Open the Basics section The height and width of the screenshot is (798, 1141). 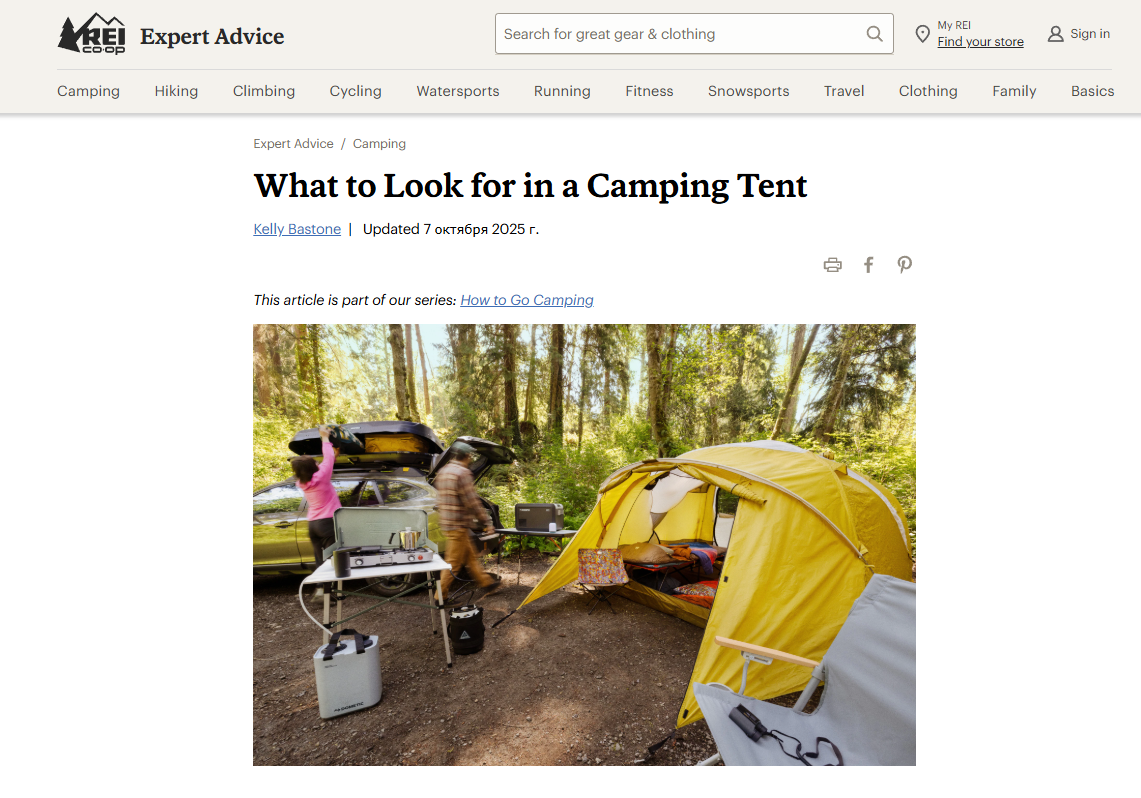pos(1092,91)
